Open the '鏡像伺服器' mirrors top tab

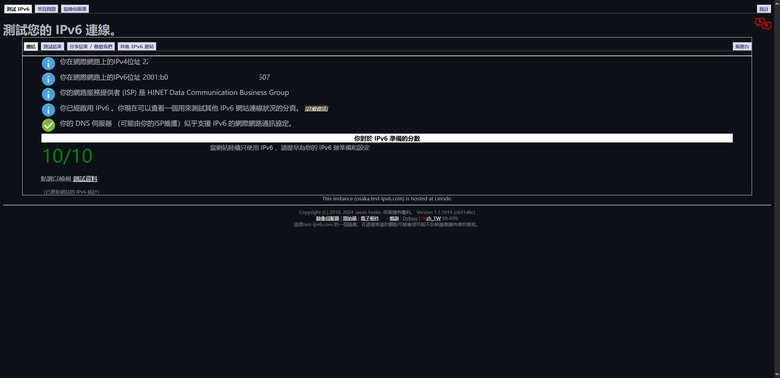click(75, 9)
